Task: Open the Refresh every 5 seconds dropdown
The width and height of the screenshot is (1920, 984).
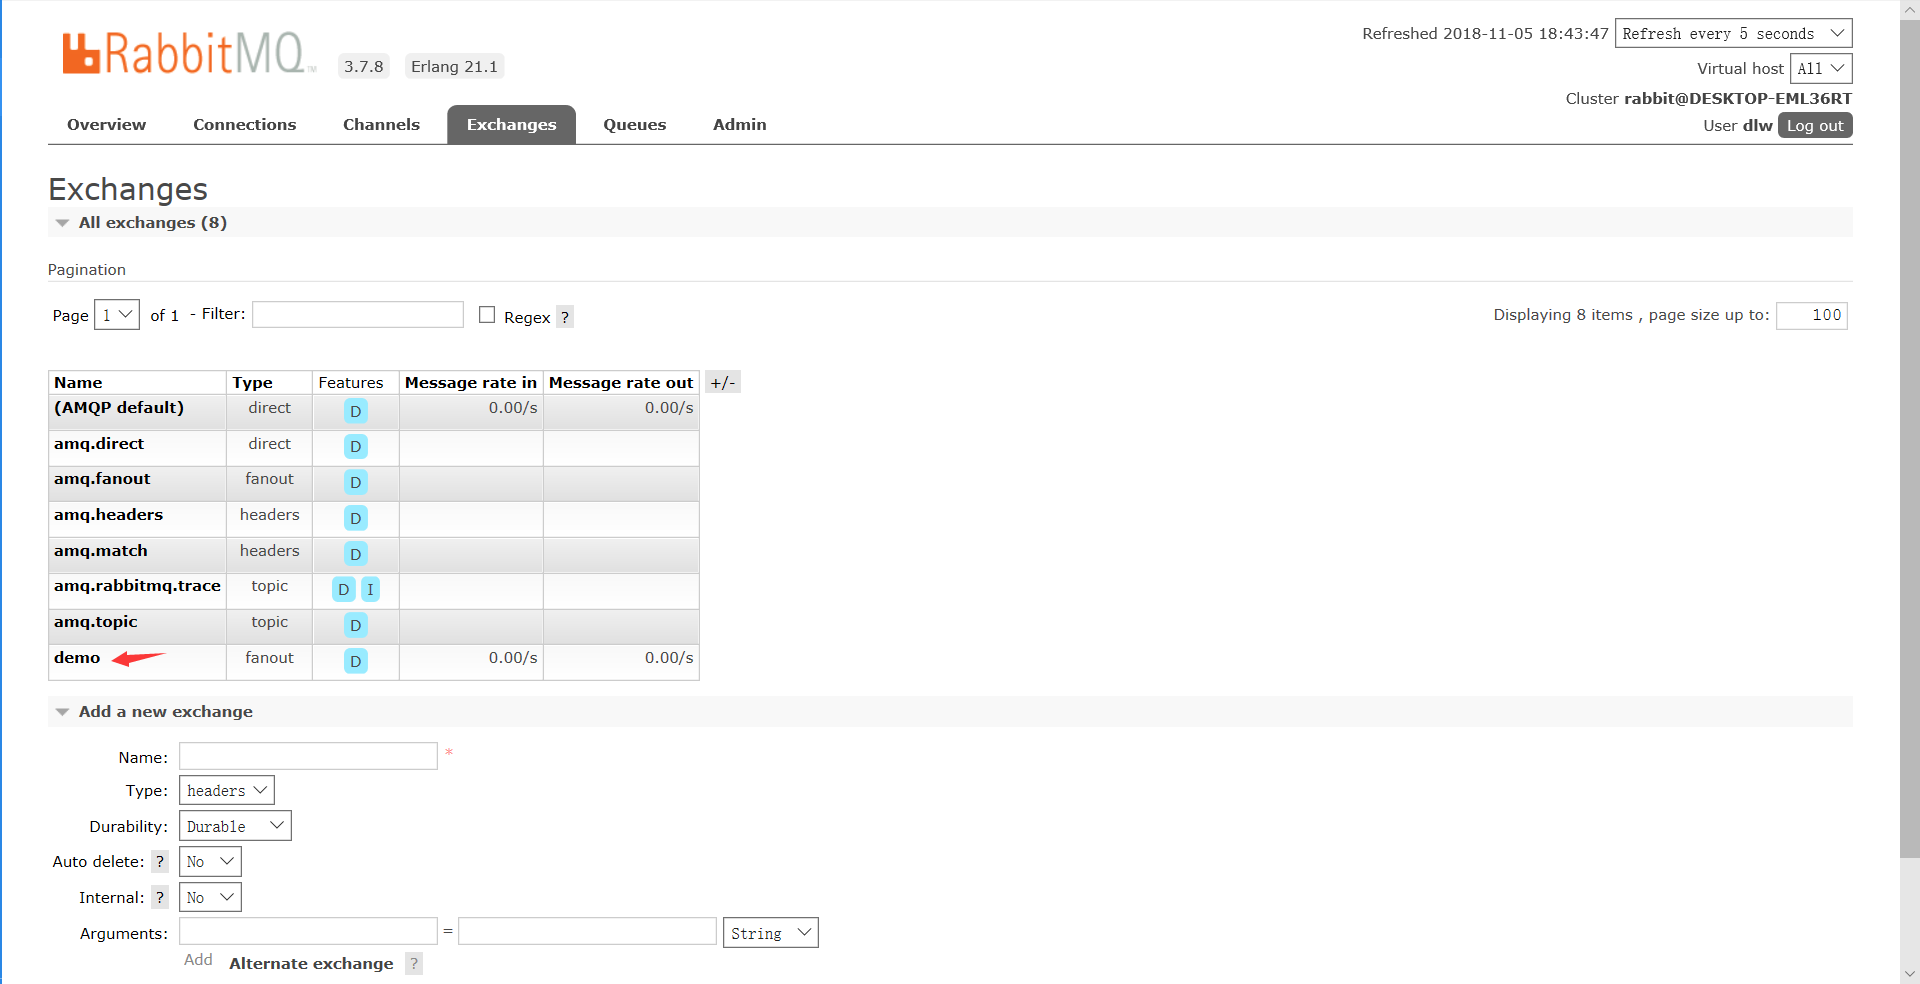Action: pyautogui.click(x=1733, y=33)
